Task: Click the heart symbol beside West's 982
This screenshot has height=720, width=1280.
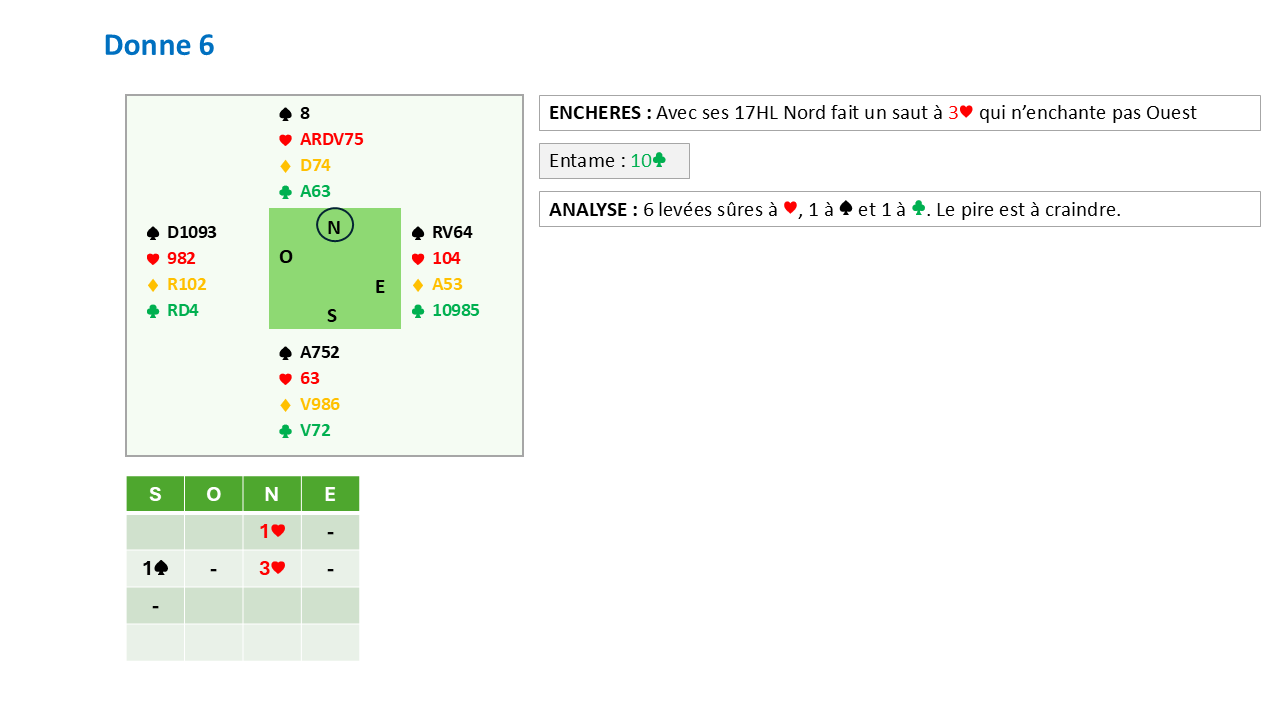Action: click(x=153, y=259)
